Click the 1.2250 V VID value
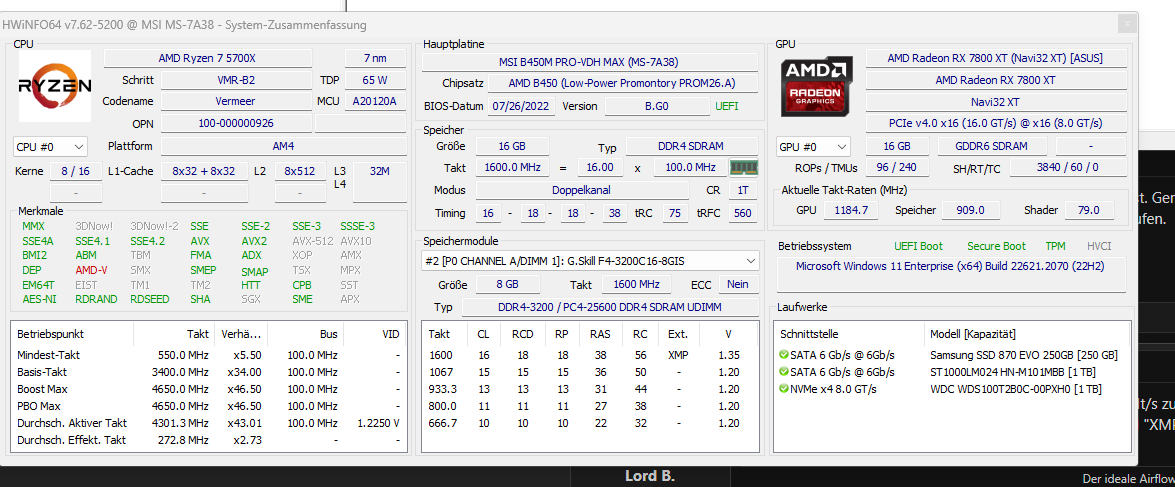Screen dimensions: 1175x487 pyautogui.click(x=379, y=423)
